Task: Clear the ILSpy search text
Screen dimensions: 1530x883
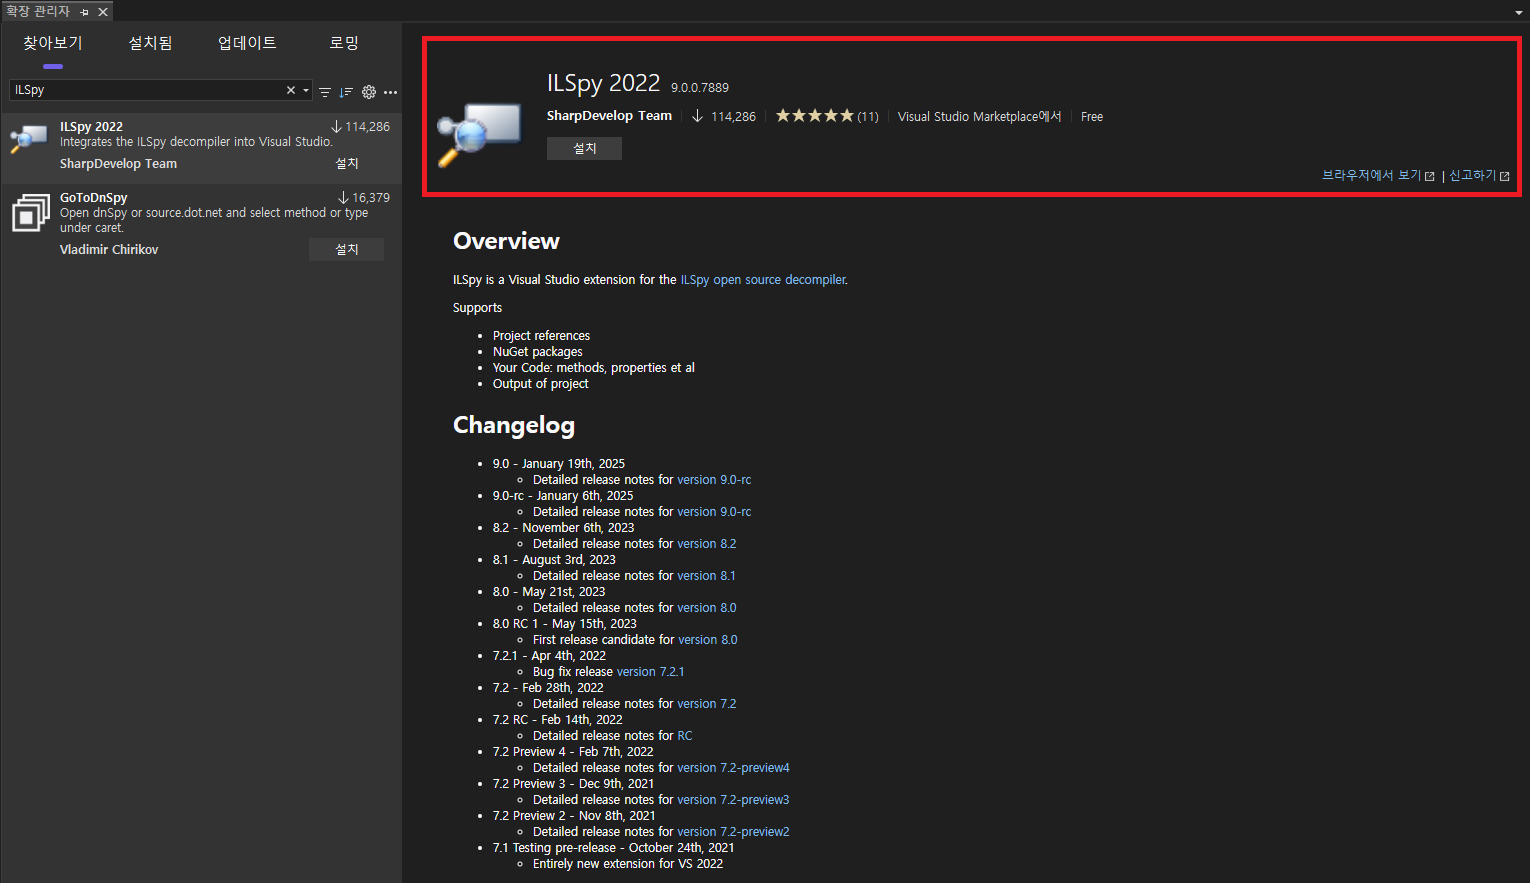Action: pos(291,90)
